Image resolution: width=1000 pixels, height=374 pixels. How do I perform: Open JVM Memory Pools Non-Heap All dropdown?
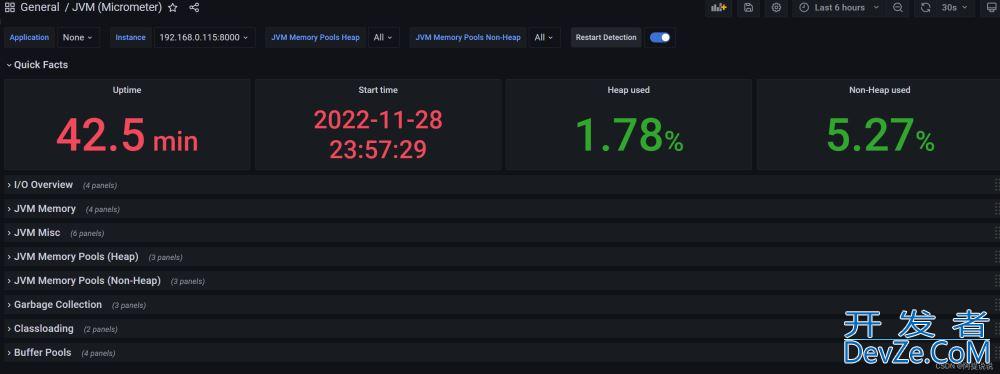coord(544,37)
